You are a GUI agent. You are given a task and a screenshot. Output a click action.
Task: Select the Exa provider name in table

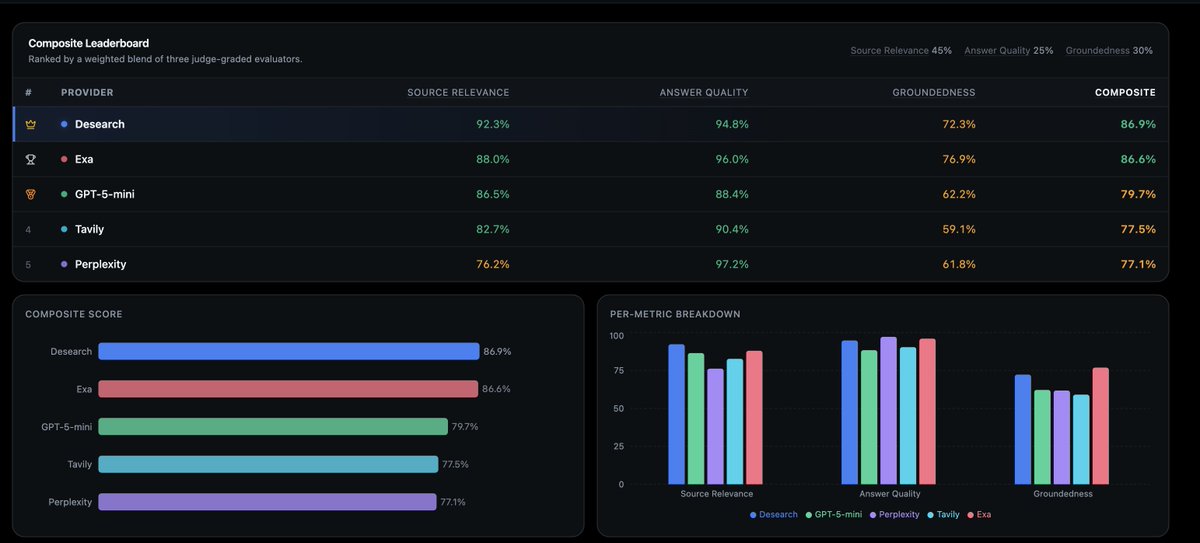(84, 159)
